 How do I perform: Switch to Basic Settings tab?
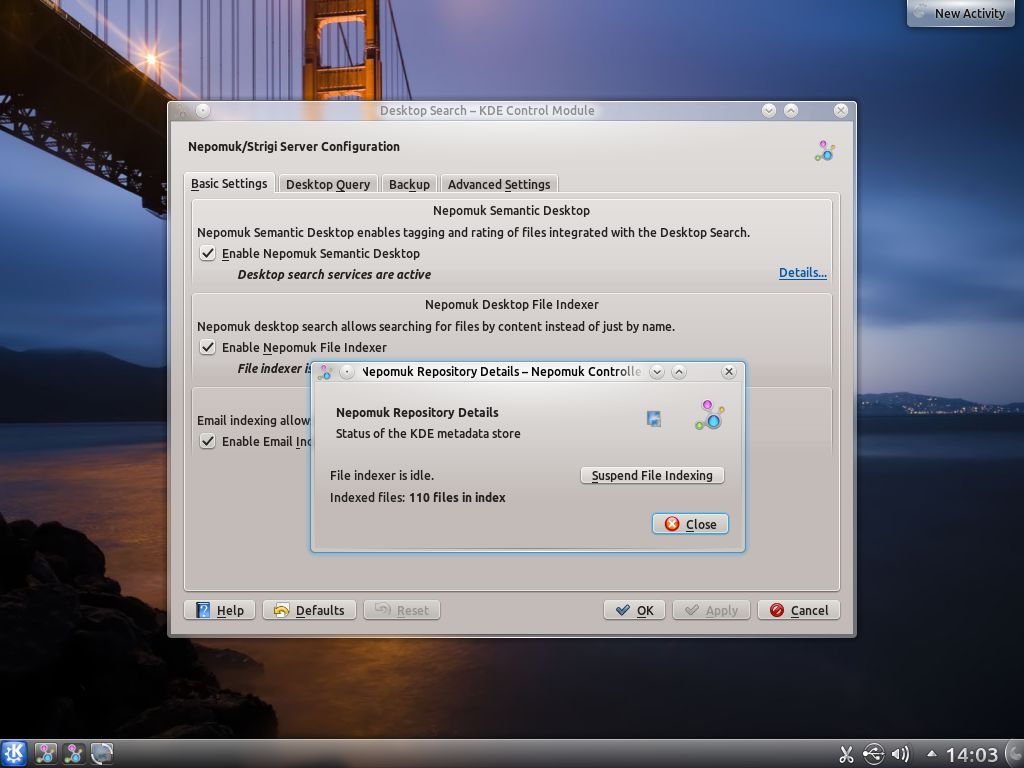[229, 184]
